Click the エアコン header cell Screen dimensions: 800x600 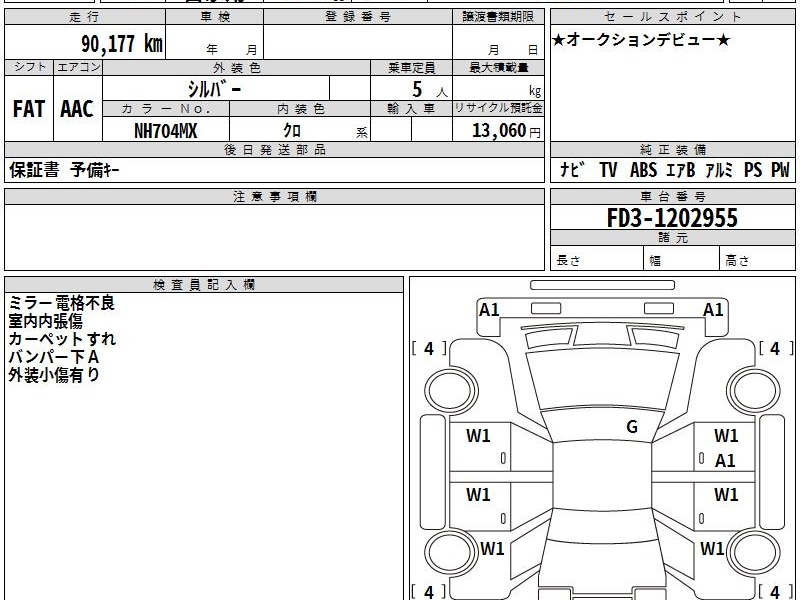coord(78,67)
